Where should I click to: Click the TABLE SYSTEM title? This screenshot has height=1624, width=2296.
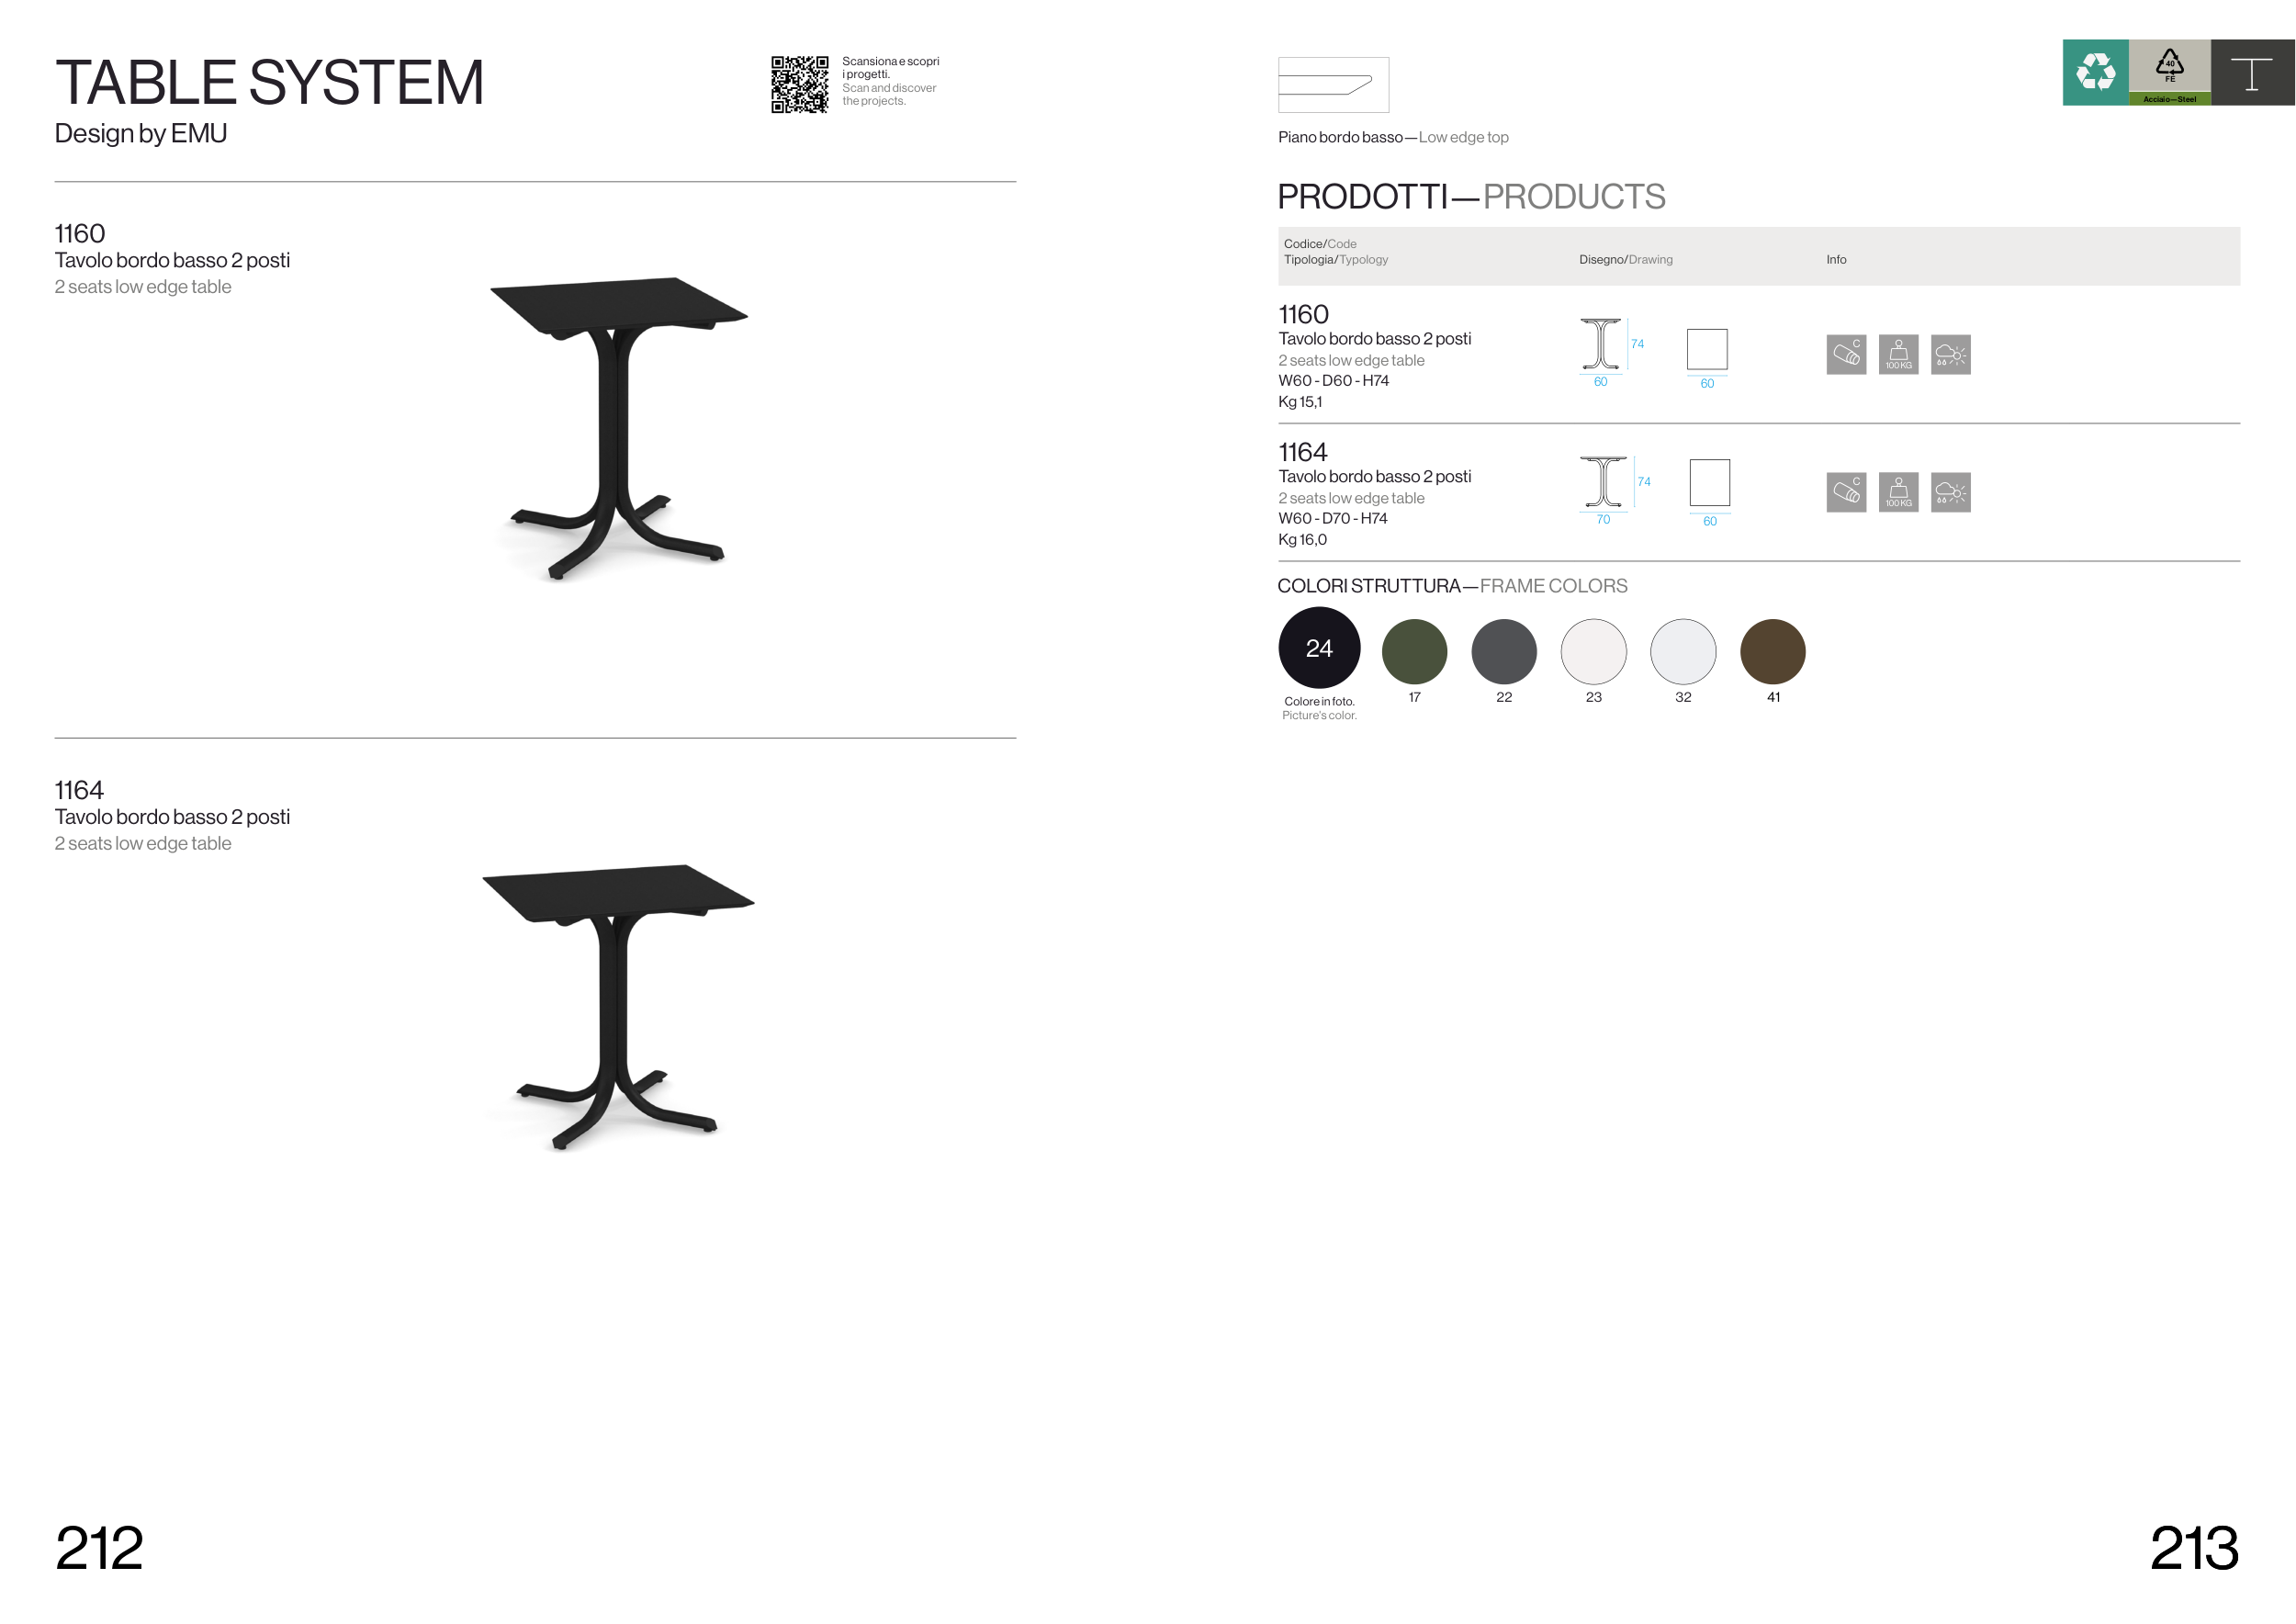tap(269, 82)
